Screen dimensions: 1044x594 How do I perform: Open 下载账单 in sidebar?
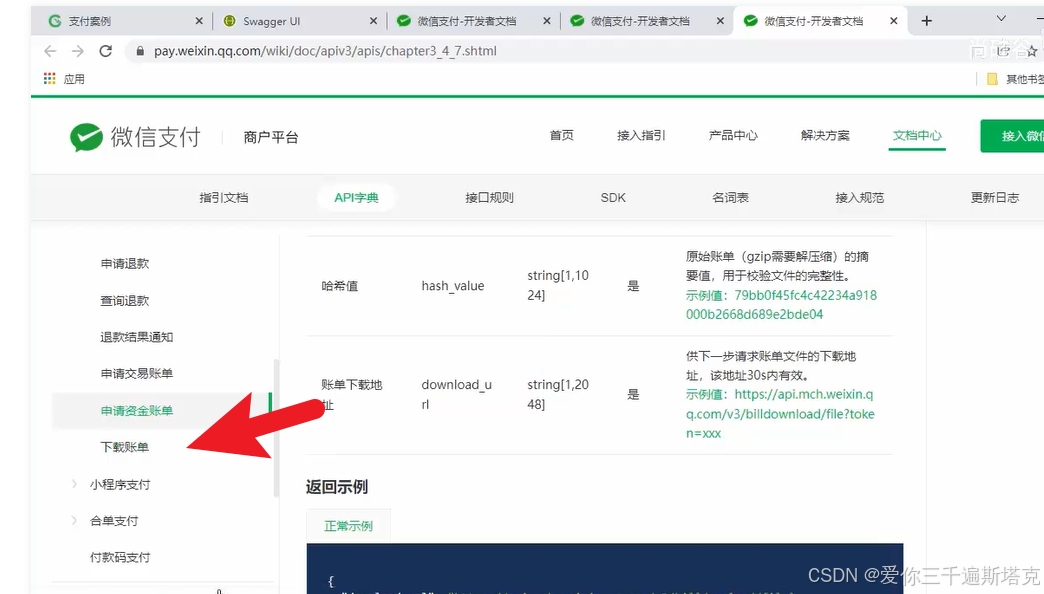click(x=125, y=447)
